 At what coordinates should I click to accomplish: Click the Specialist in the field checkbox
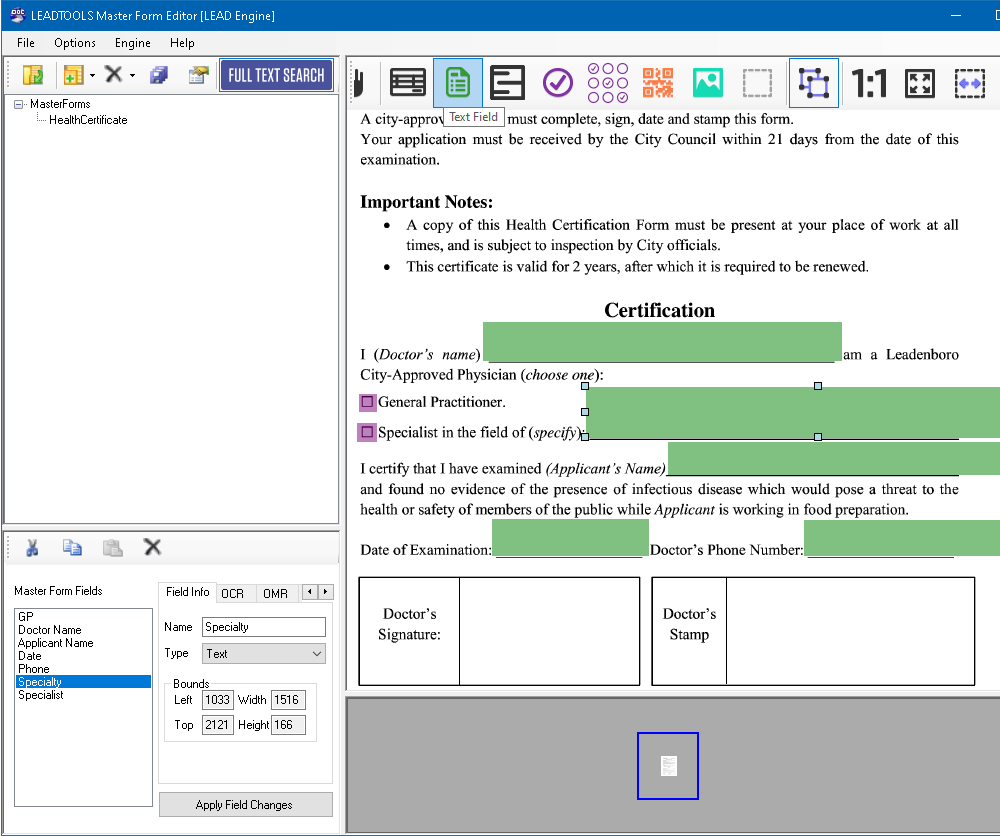(367, 432)
